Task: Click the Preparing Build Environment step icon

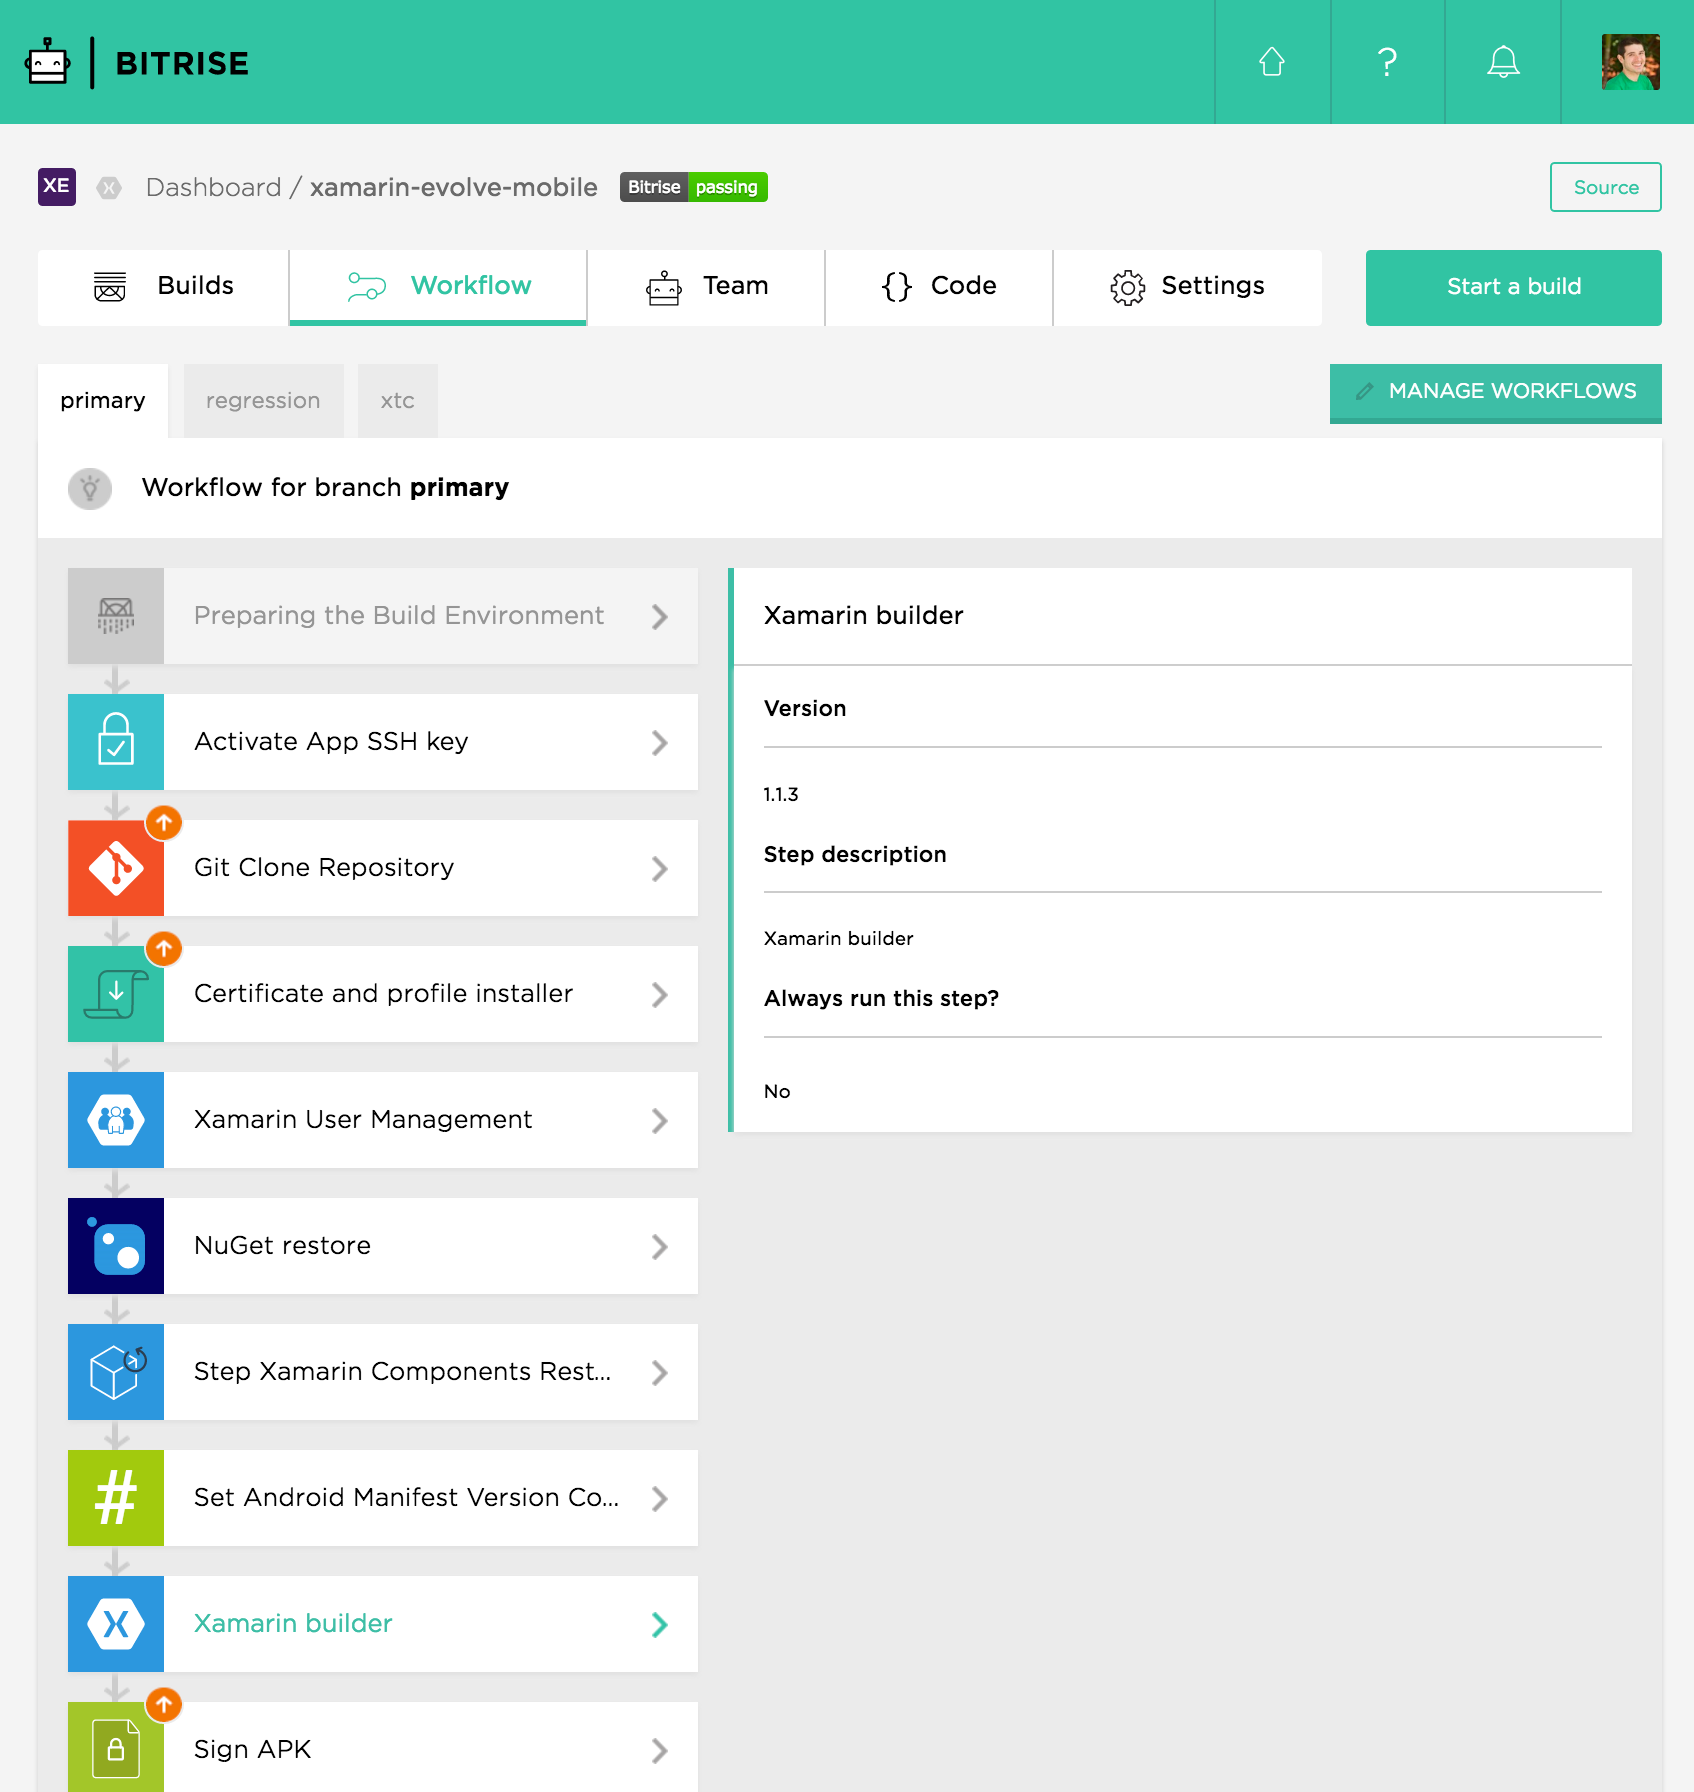Action: [116, 616]
